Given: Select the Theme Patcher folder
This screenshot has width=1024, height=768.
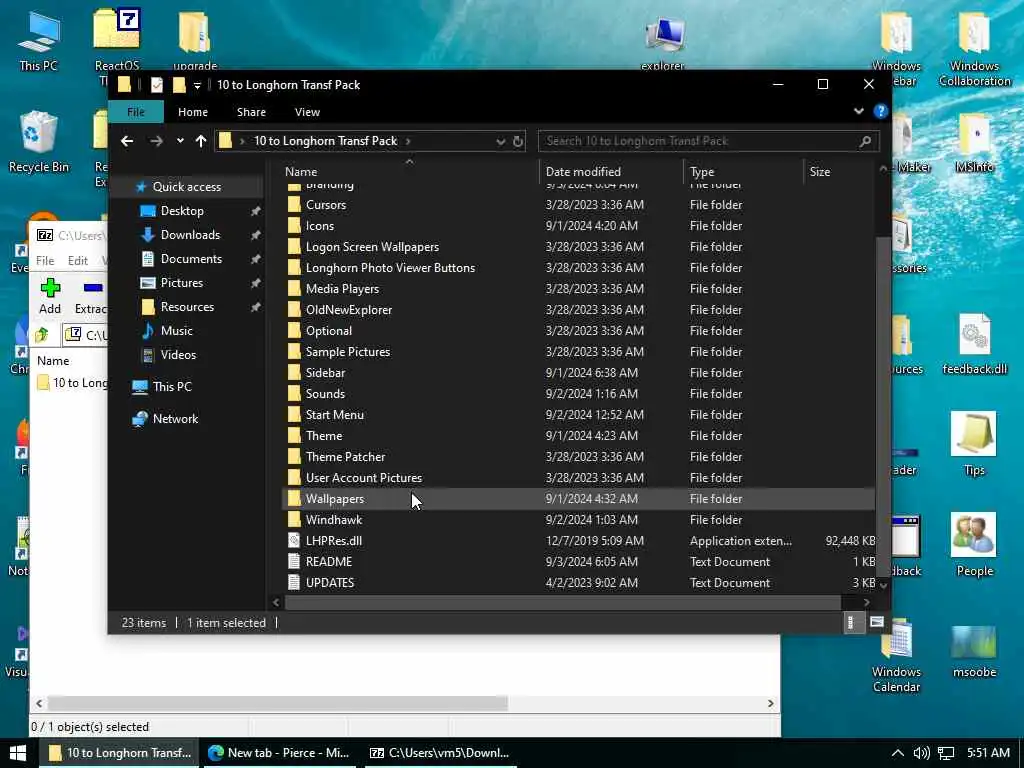Looking at the screenshot, I should click(345, 457).
